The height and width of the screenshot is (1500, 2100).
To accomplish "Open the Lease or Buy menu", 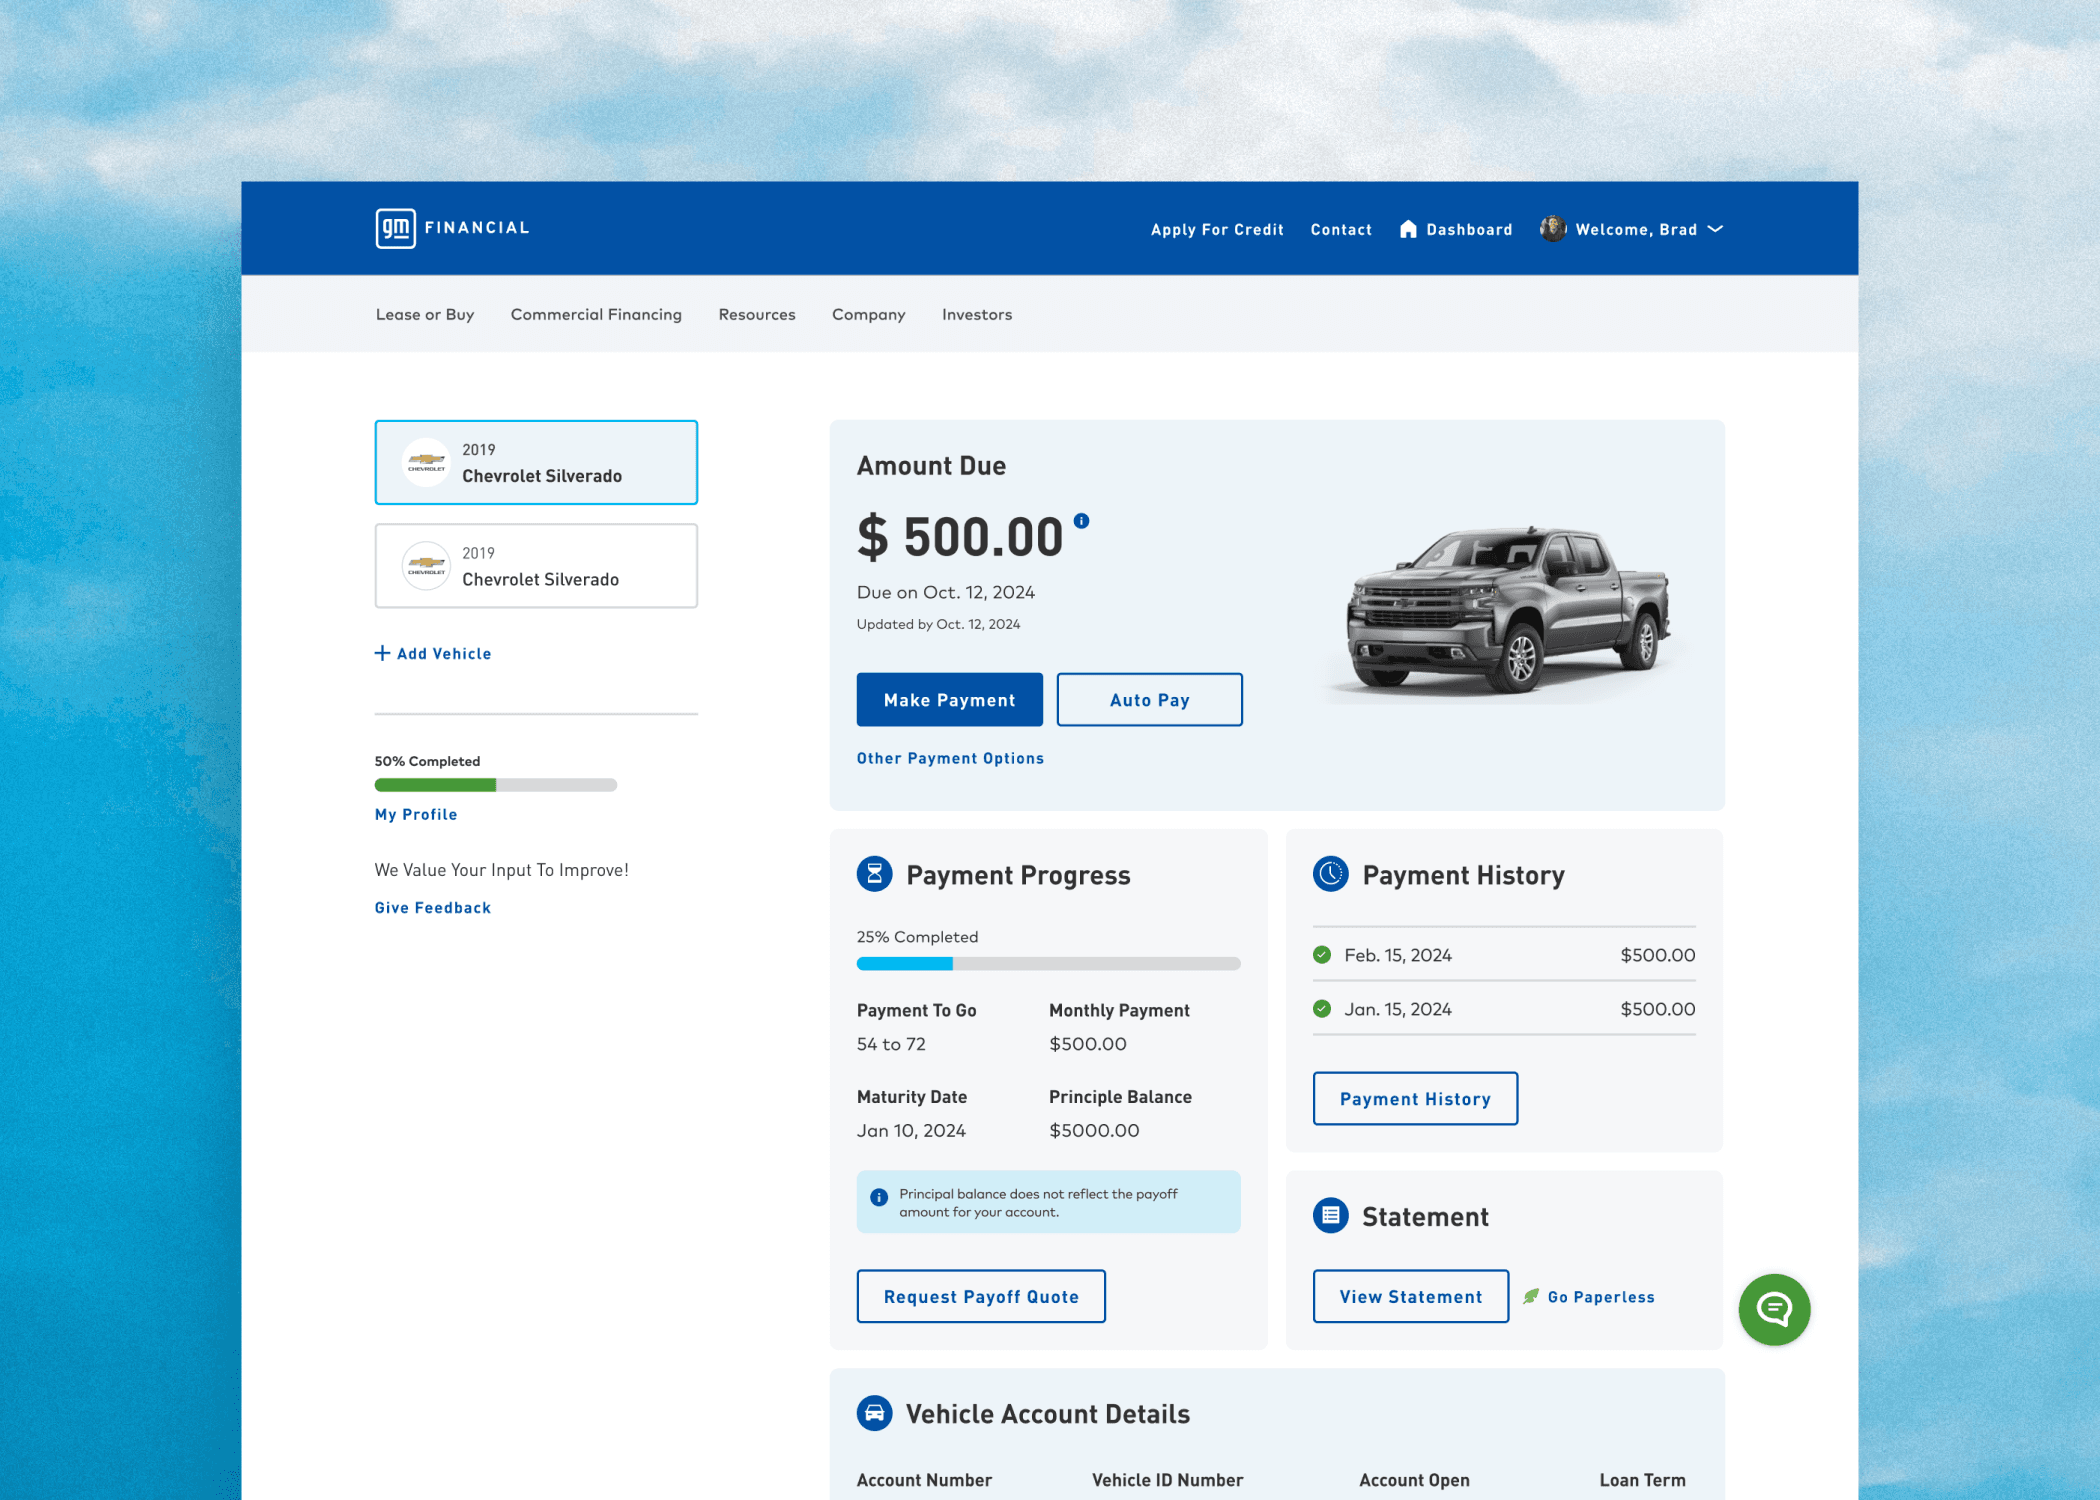I will click(x=425, y=314).
